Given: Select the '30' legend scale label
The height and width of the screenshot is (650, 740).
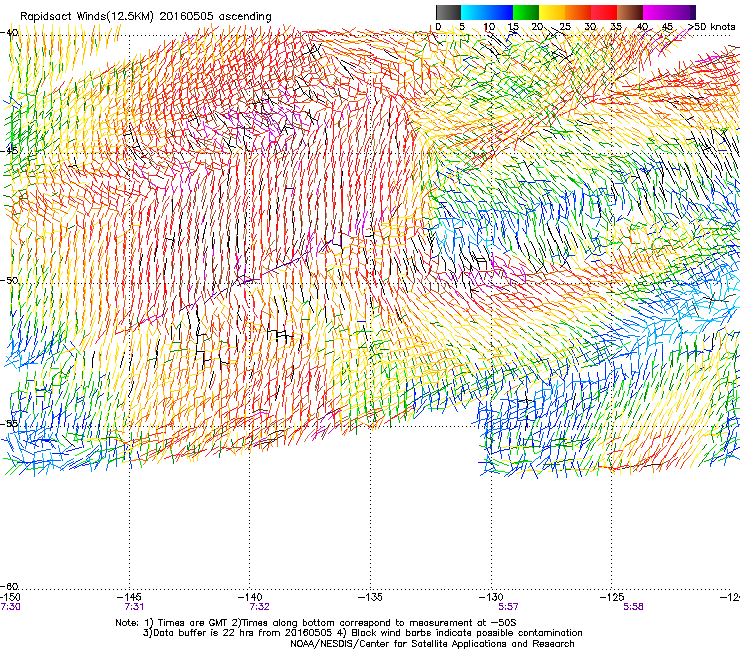Looking at the screenshot, I should 590,26.
